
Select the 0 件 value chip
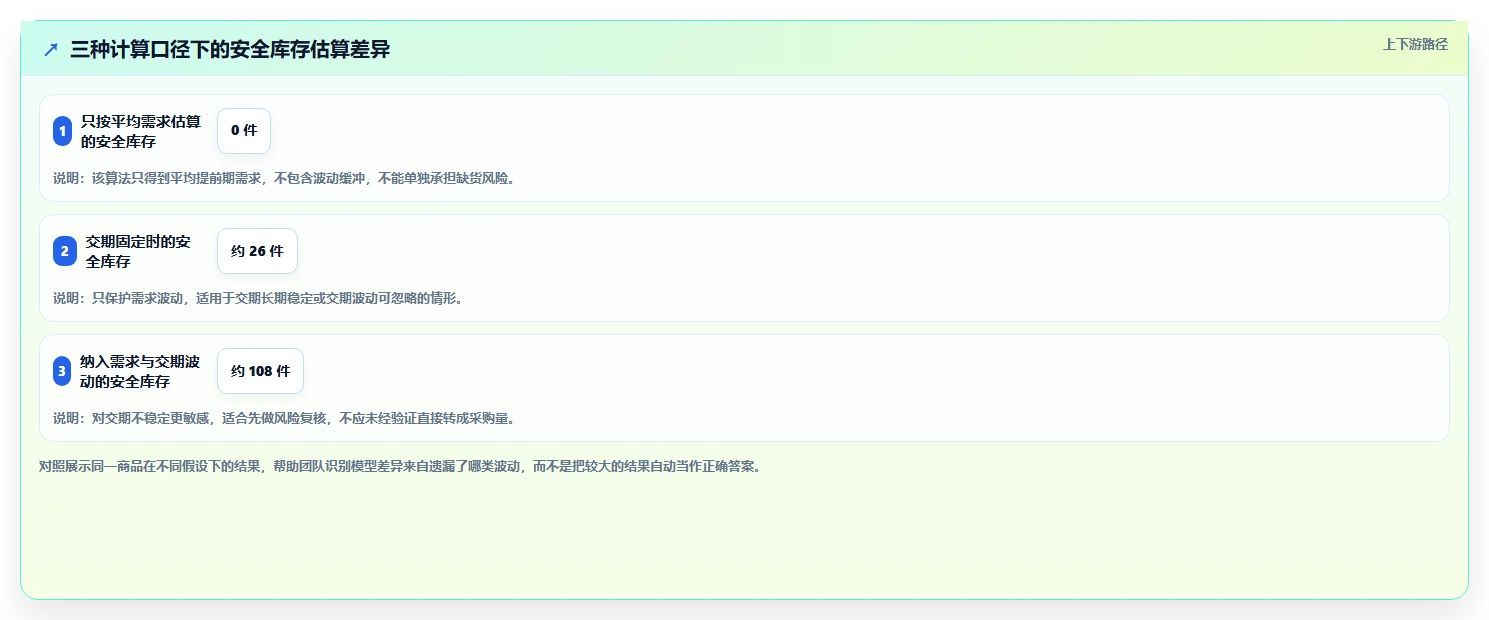(x=244, y=131)
